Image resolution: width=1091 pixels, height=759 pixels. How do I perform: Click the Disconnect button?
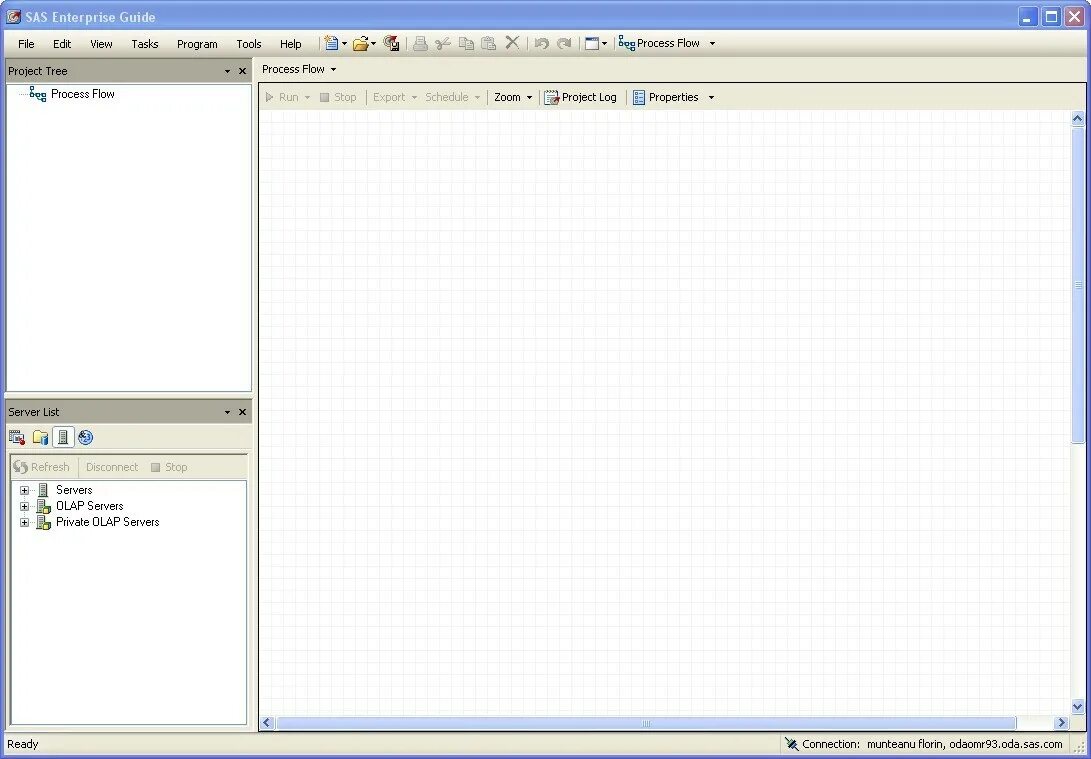pyautogui.click(x=112, y=467)
